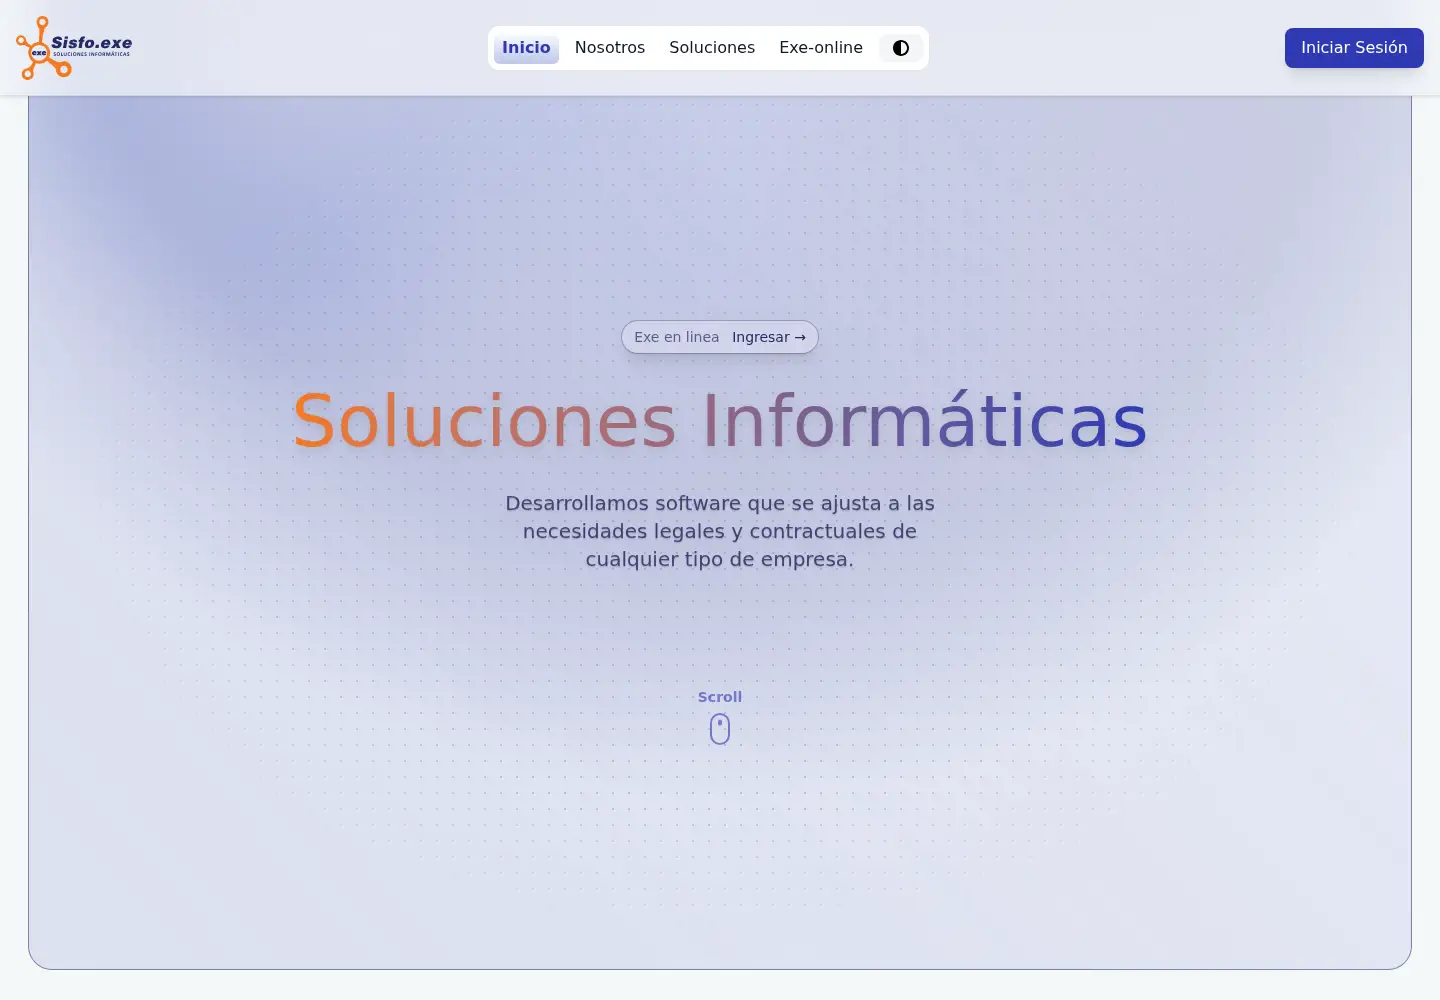Follow the Ingresar arrow link

pyautogui.click(x=769, y=337)
